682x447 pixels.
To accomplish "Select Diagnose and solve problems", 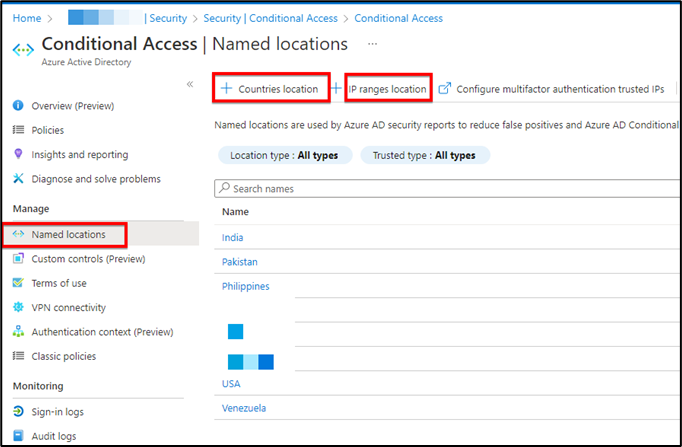I will [x=96, y=179].
